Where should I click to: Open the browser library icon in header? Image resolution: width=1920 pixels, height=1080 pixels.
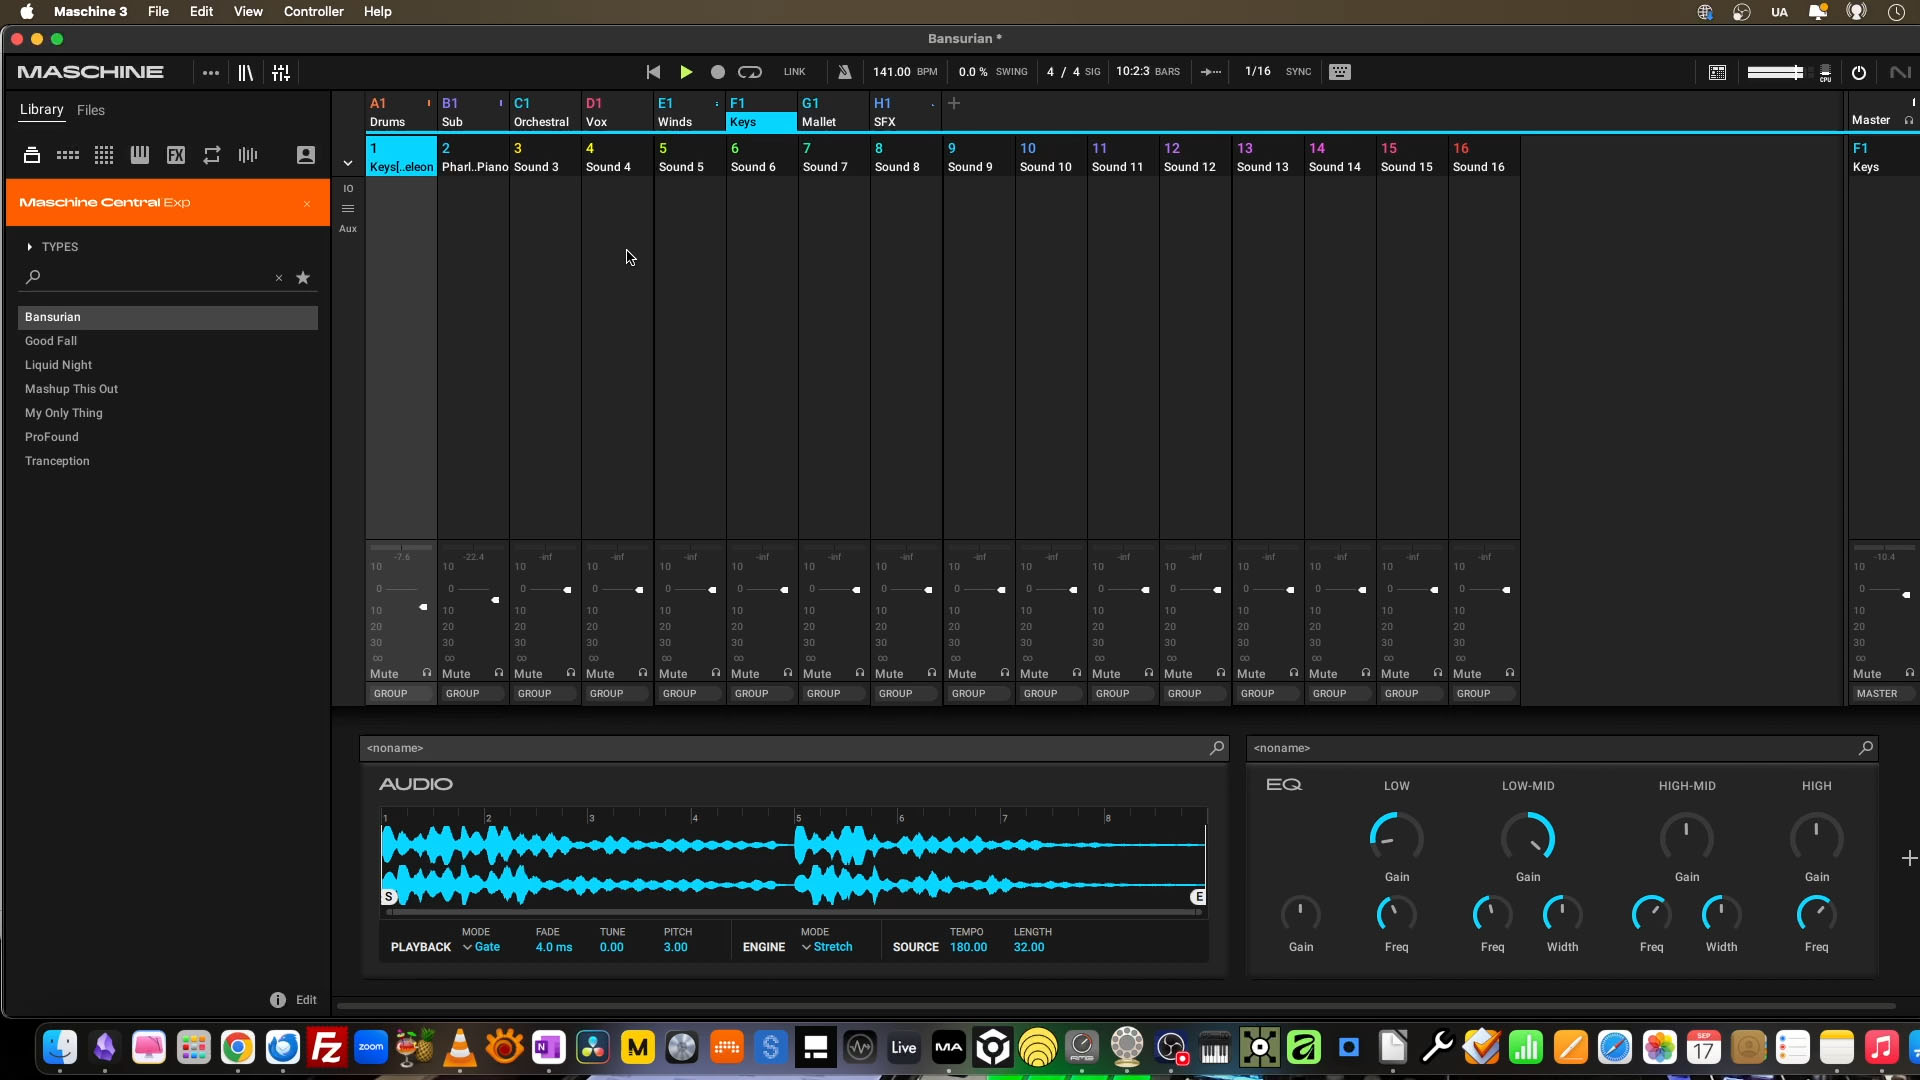pyautogui.click(x=245, y=72)
